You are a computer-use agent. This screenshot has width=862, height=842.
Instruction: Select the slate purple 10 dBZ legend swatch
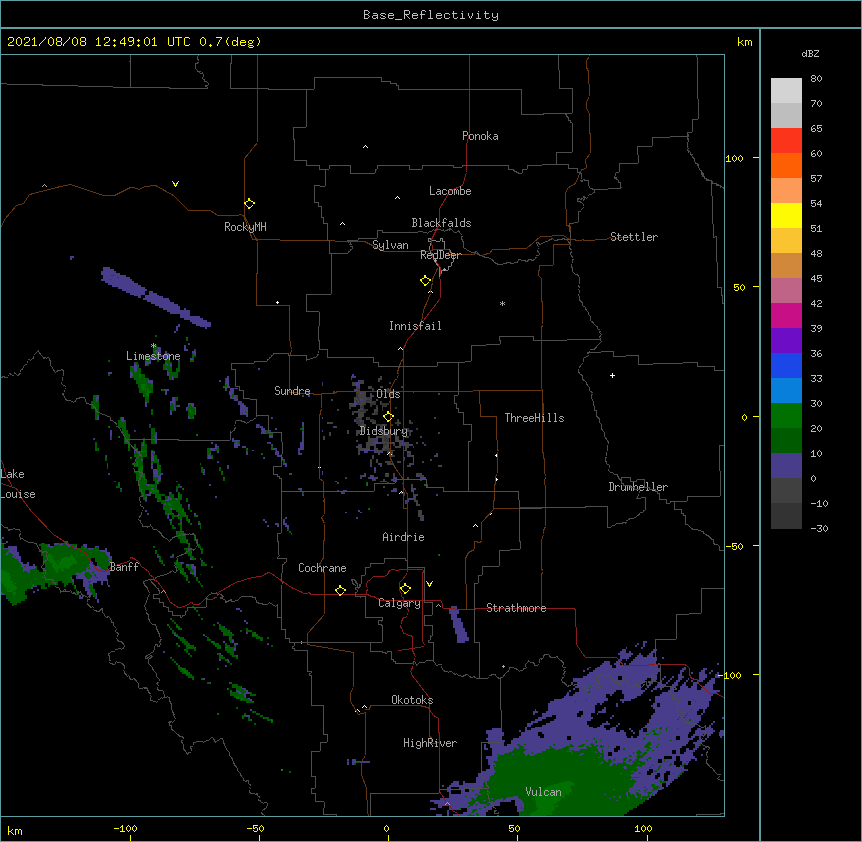point(786,466)
